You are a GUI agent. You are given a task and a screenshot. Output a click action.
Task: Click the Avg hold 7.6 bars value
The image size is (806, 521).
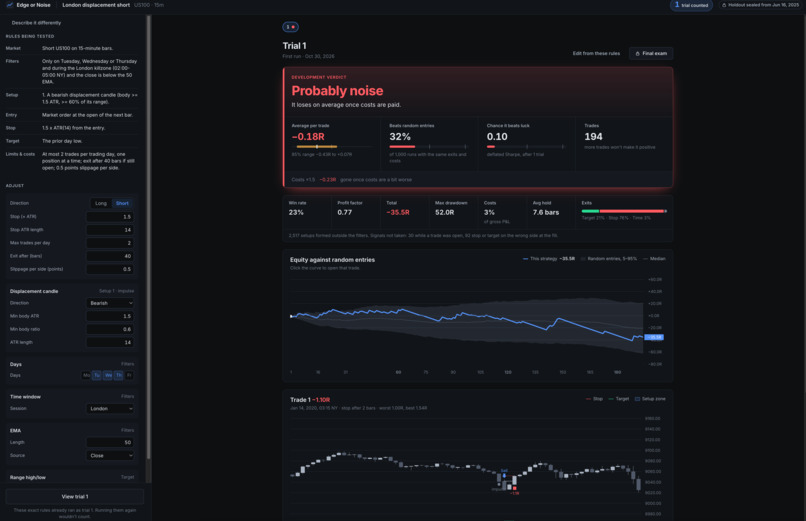click(546, 213)
